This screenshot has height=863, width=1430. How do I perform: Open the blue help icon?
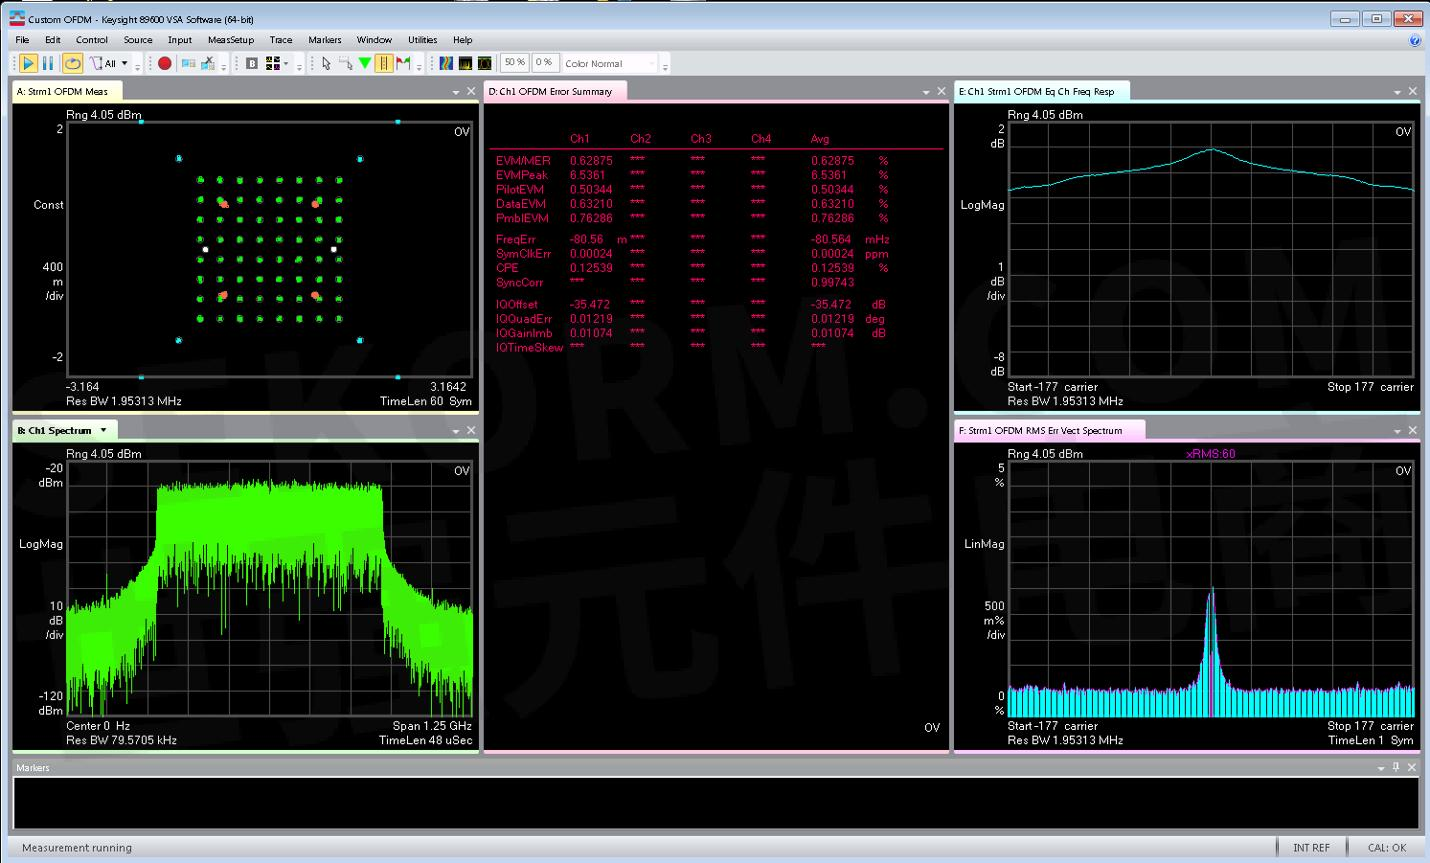tap(1414, 41)
